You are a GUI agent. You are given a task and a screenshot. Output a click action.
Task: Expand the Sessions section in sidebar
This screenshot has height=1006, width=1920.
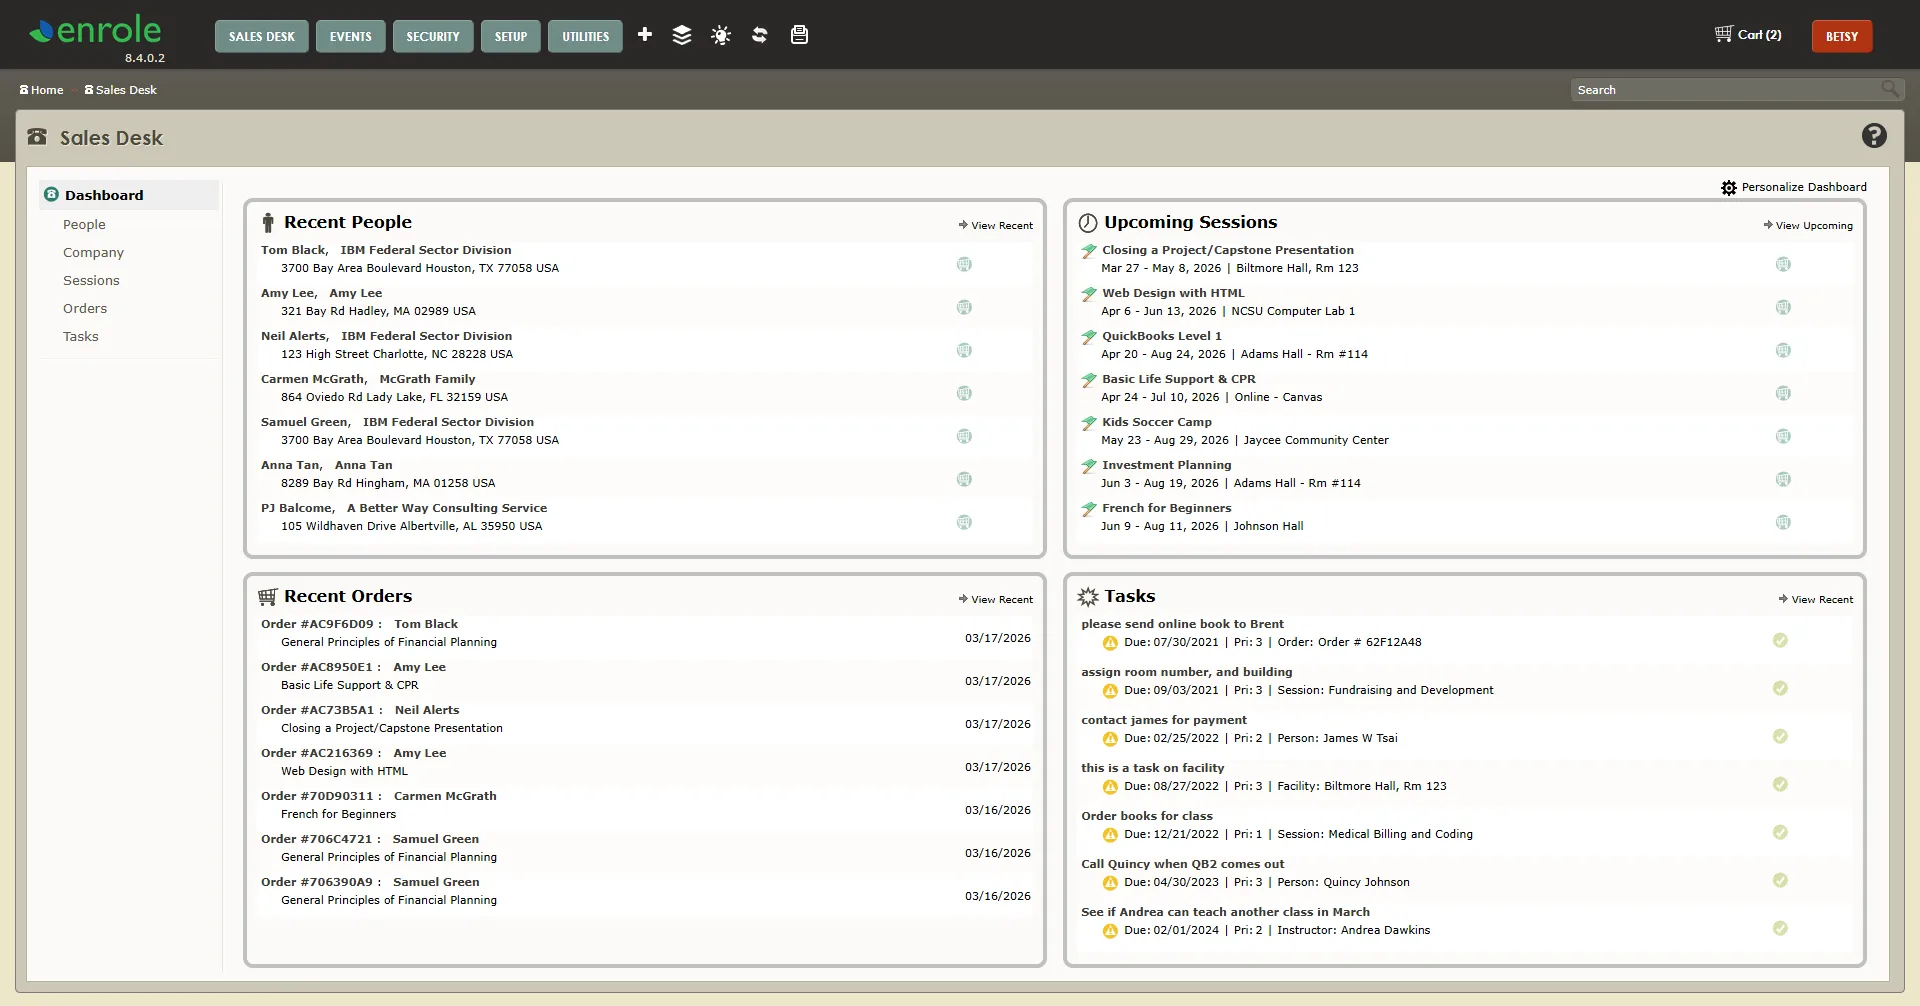tap(91, 280)
